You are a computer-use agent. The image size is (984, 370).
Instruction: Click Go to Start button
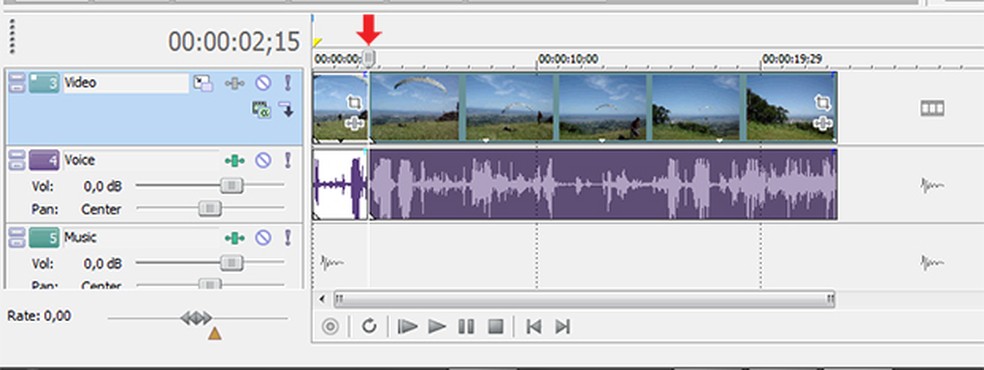tap(533, 327)
